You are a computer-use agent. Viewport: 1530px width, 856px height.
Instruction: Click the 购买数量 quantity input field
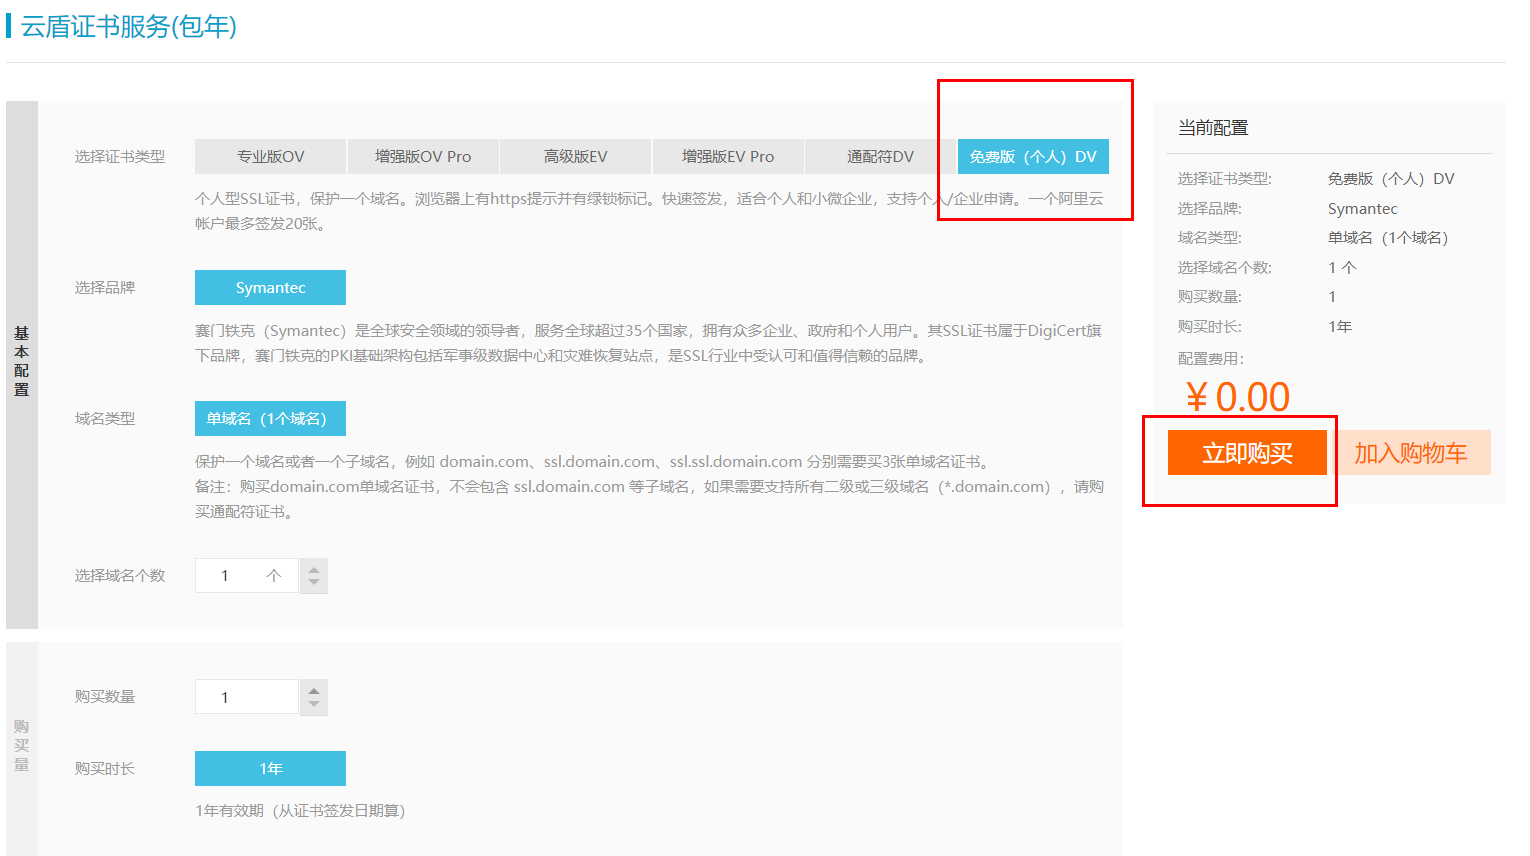[246, 697]
